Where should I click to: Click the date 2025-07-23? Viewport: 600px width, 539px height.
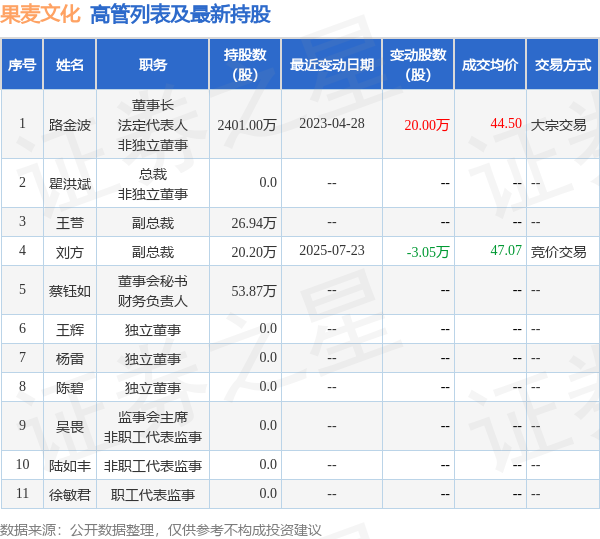[332, 250]
